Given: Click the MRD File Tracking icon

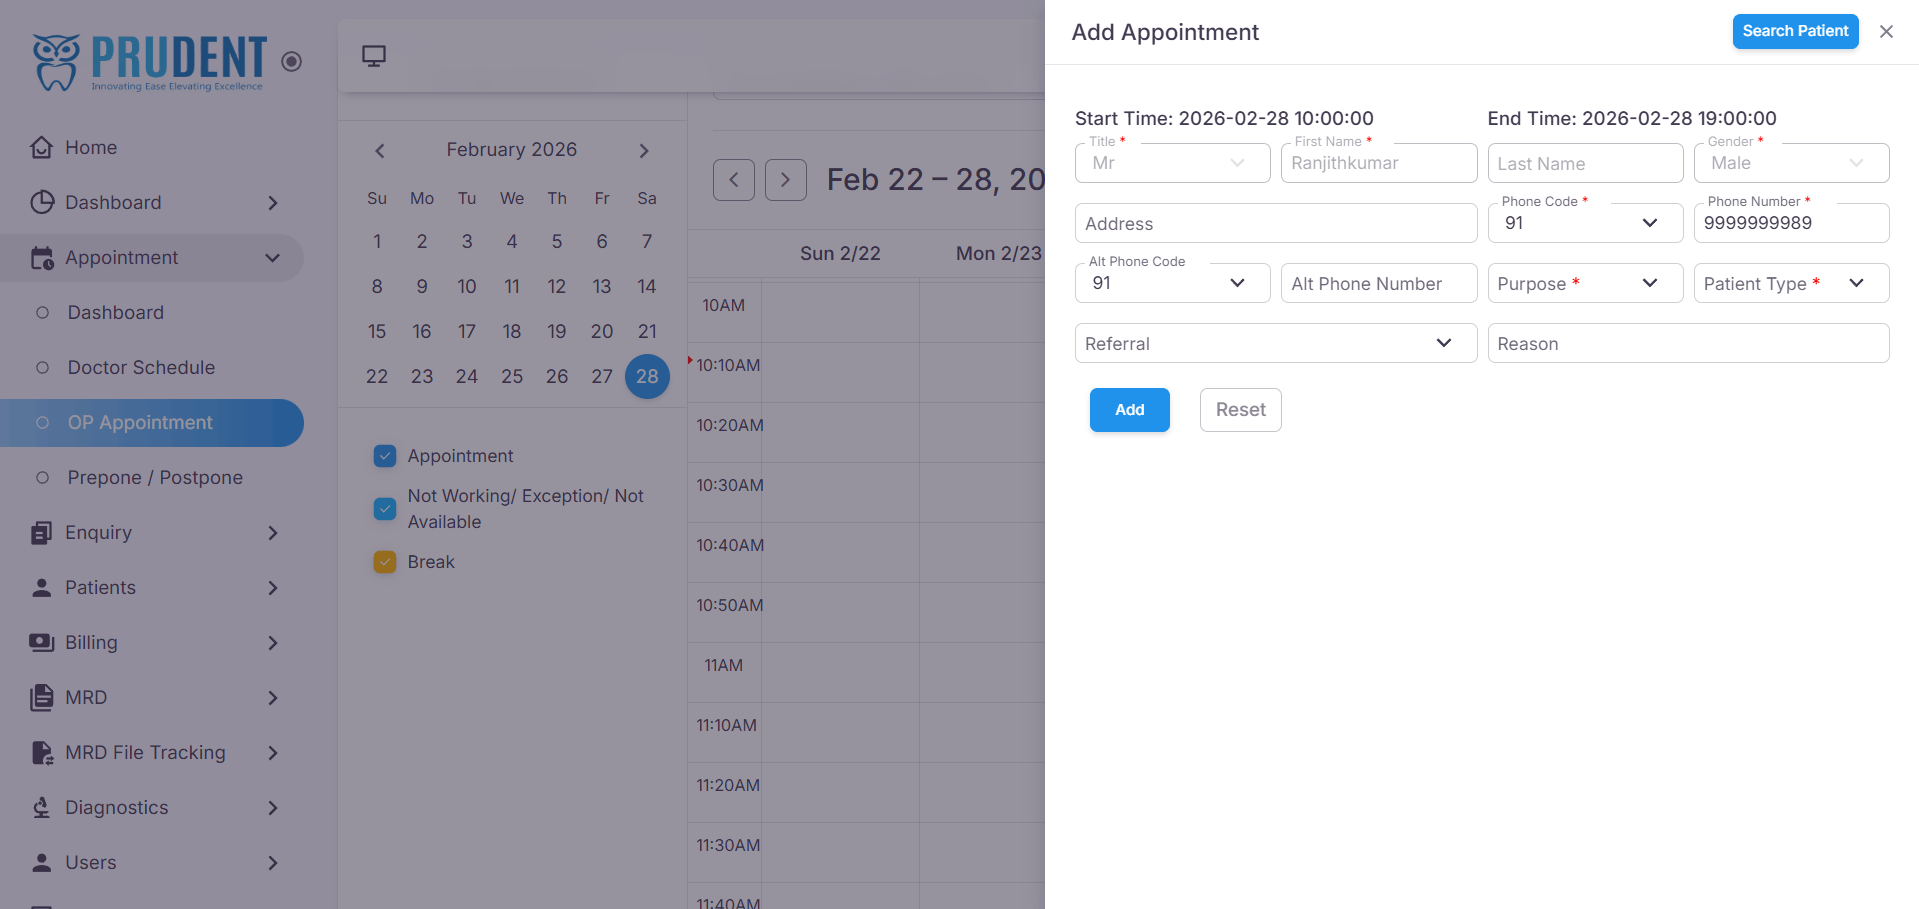Looking at the screenshot, I should tap(41, 753).
